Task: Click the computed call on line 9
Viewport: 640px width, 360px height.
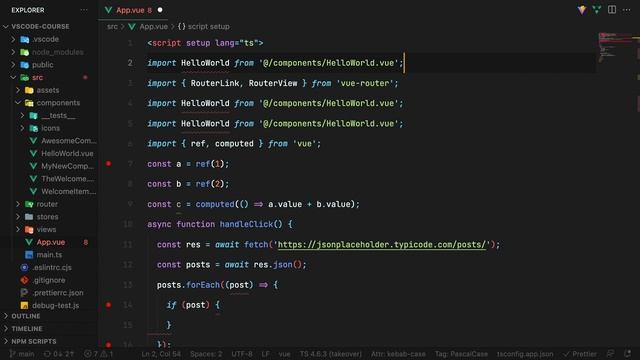Action: pos(215,204)
